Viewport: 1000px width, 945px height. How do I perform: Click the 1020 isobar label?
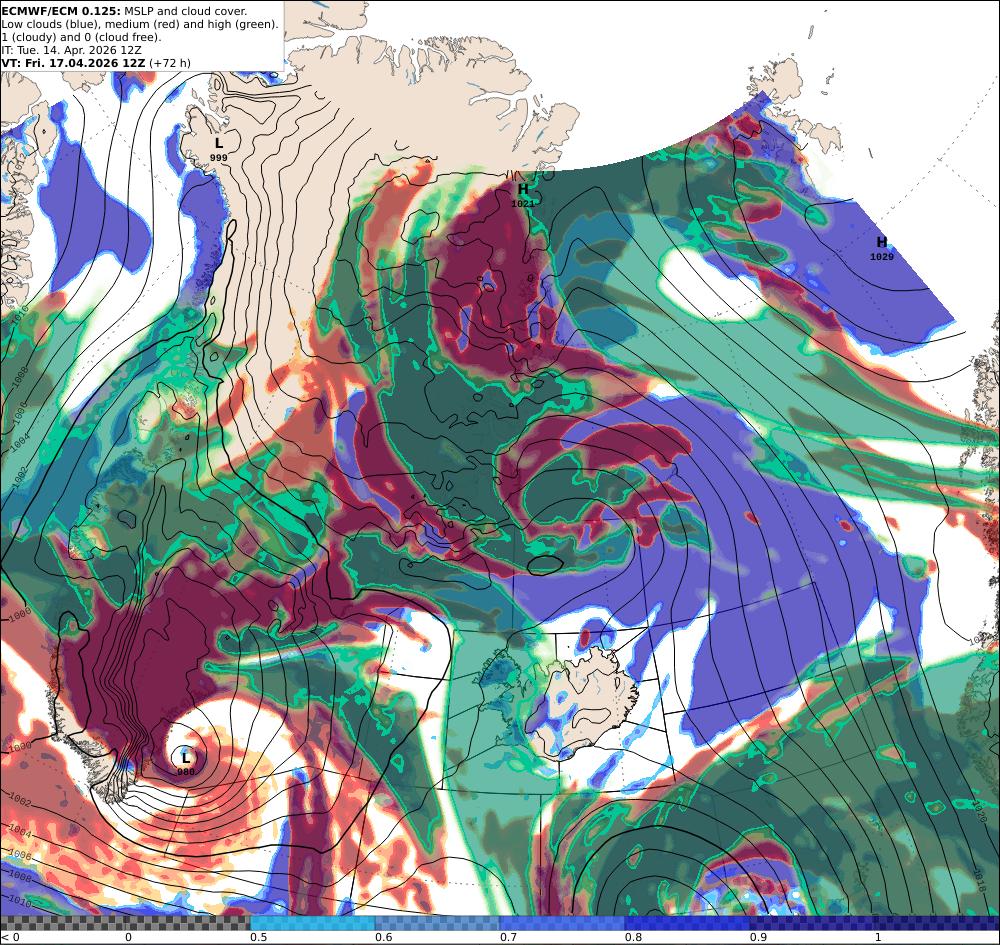tap(978, 811)
